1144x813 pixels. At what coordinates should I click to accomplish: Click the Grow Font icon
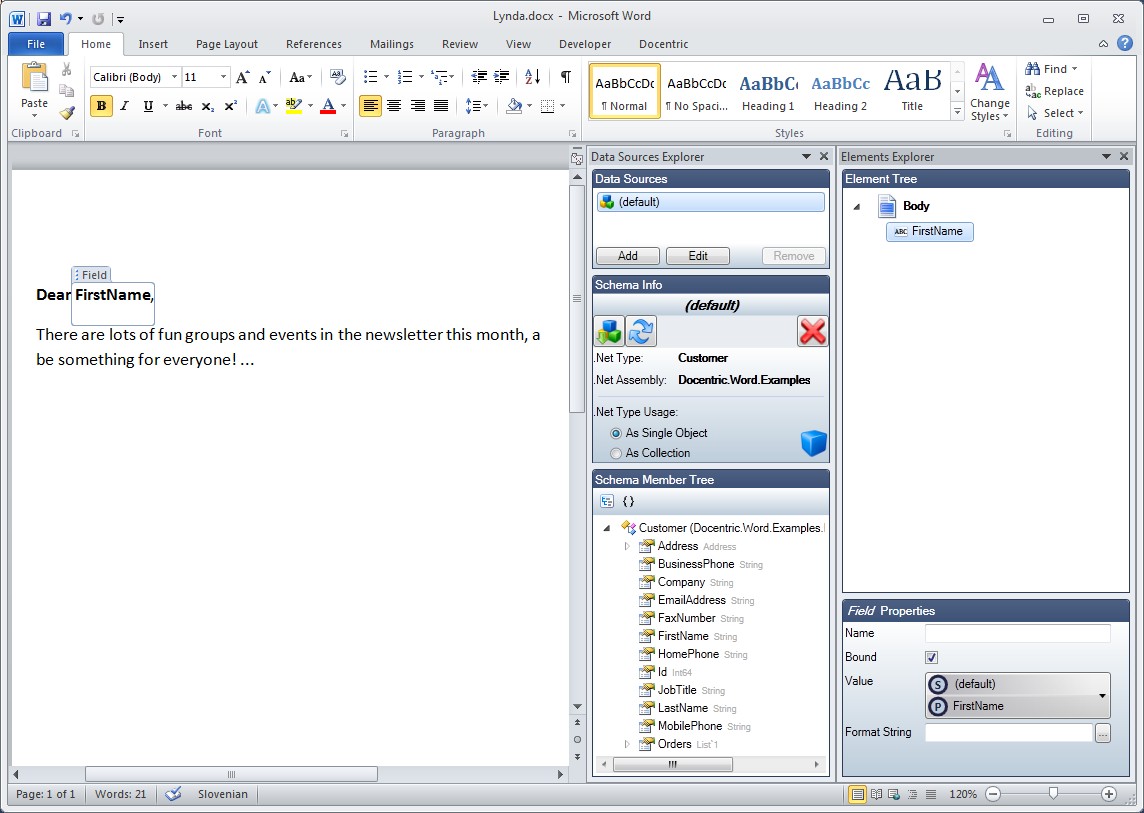243,77
